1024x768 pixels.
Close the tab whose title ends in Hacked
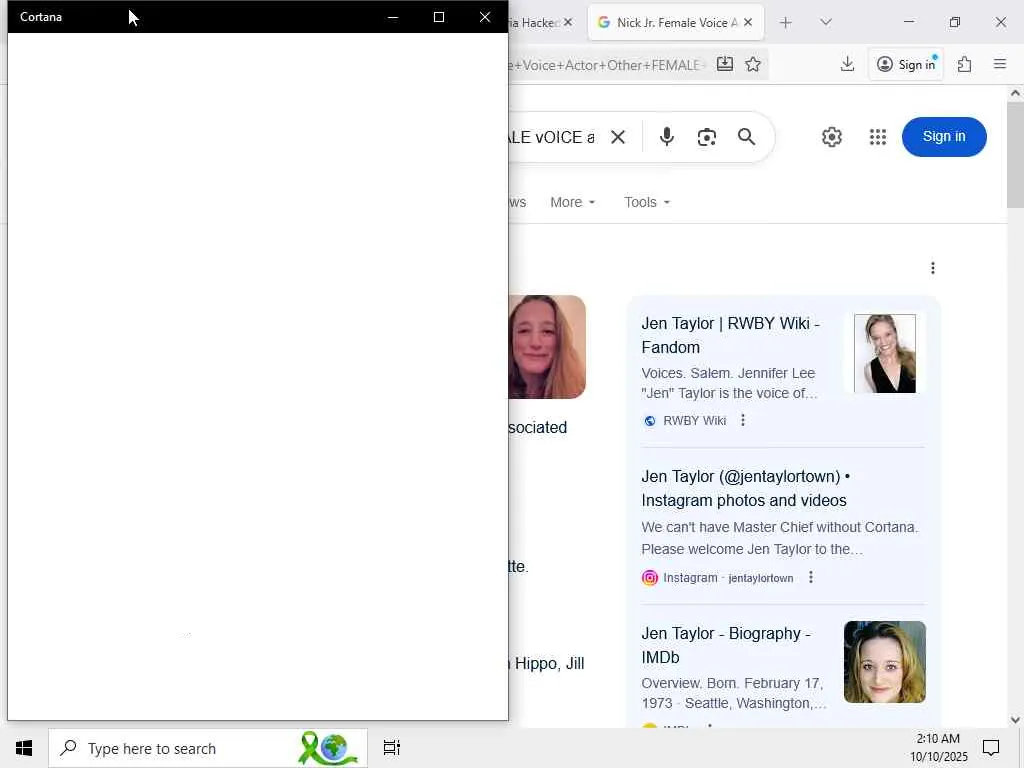click(568, 22)
